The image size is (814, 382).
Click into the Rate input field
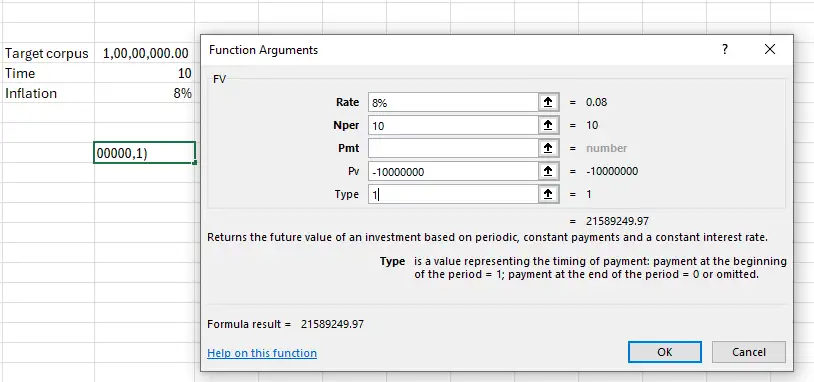(453, 102)
